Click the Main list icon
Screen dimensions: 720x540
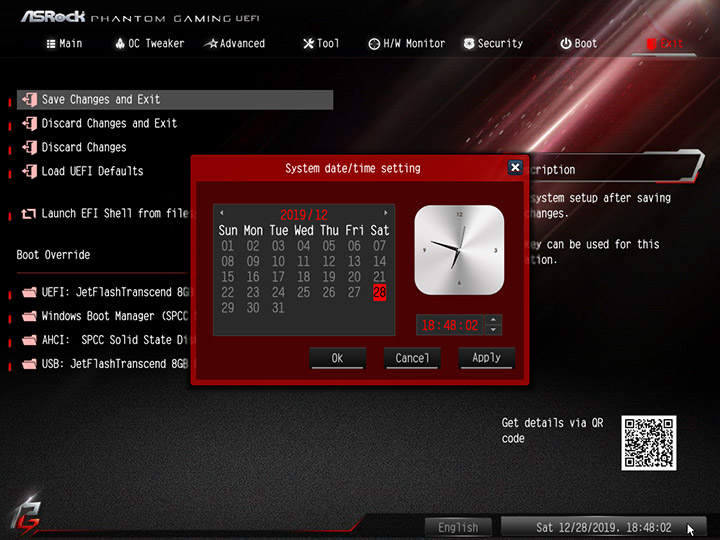[x=51, y=44]
